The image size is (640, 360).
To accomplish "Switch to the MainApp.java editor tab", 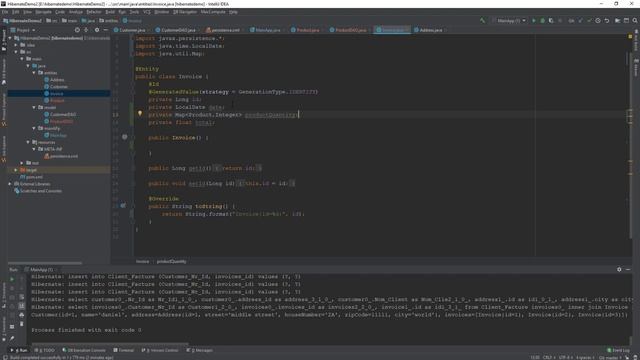I will [266, 30].
